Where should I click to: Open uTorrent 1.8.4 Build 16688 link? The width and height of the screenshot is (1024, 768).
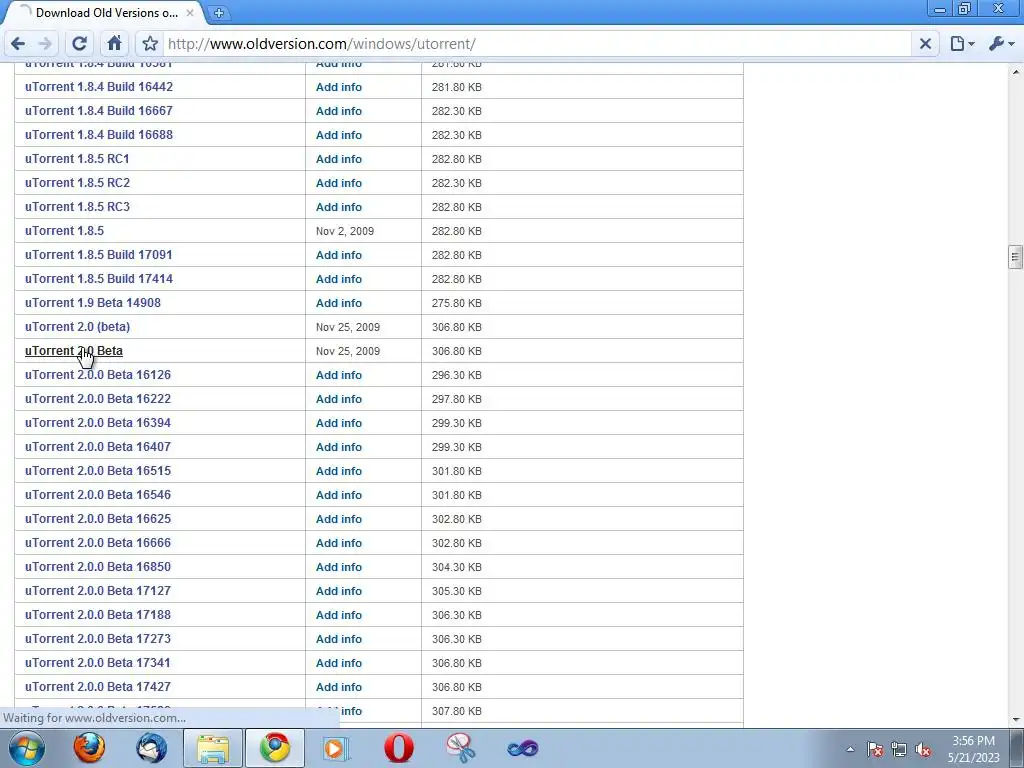(x=99, y=135)
